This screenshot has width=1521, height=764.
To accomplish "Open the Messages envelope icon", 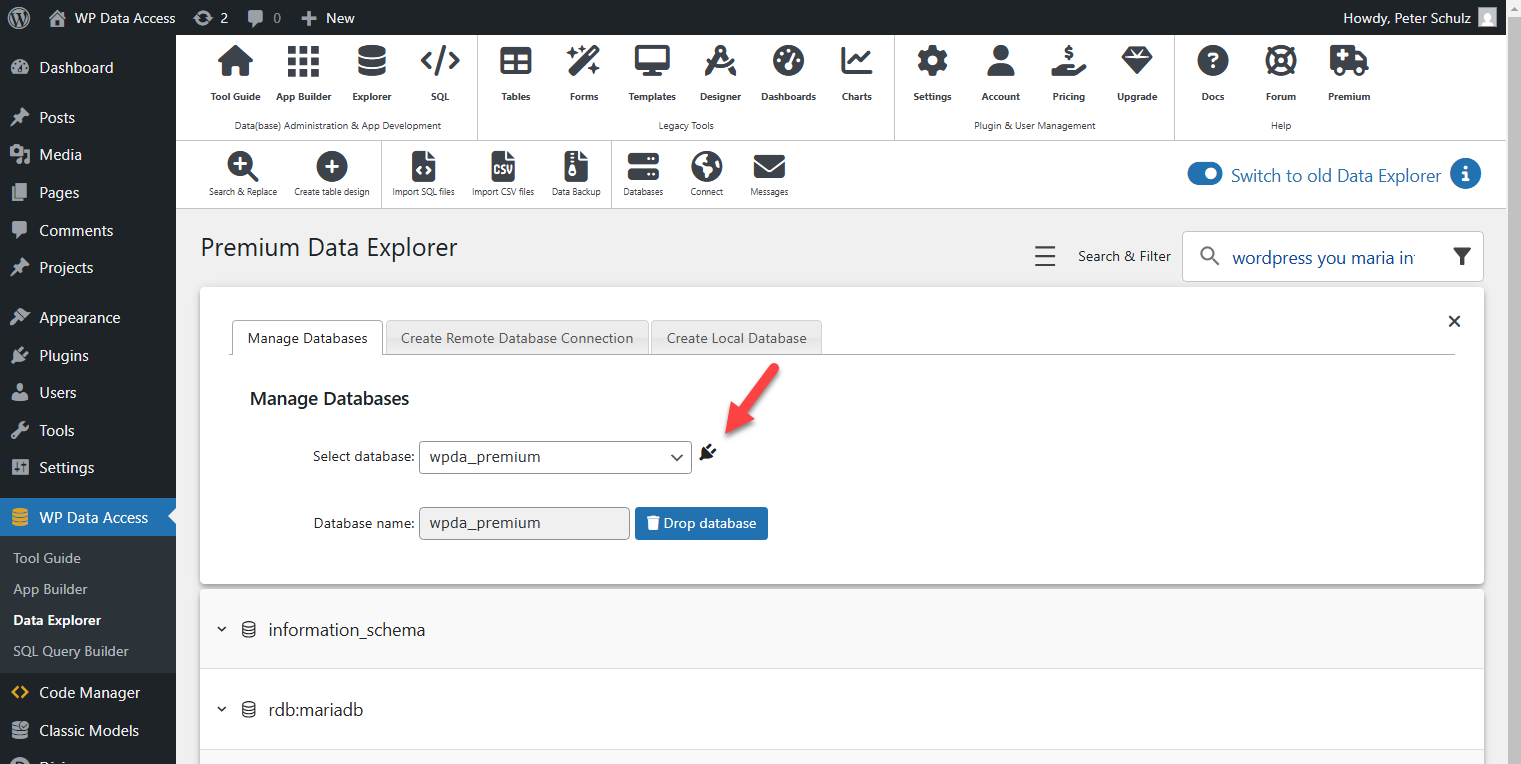I will (x=769, y=167).
